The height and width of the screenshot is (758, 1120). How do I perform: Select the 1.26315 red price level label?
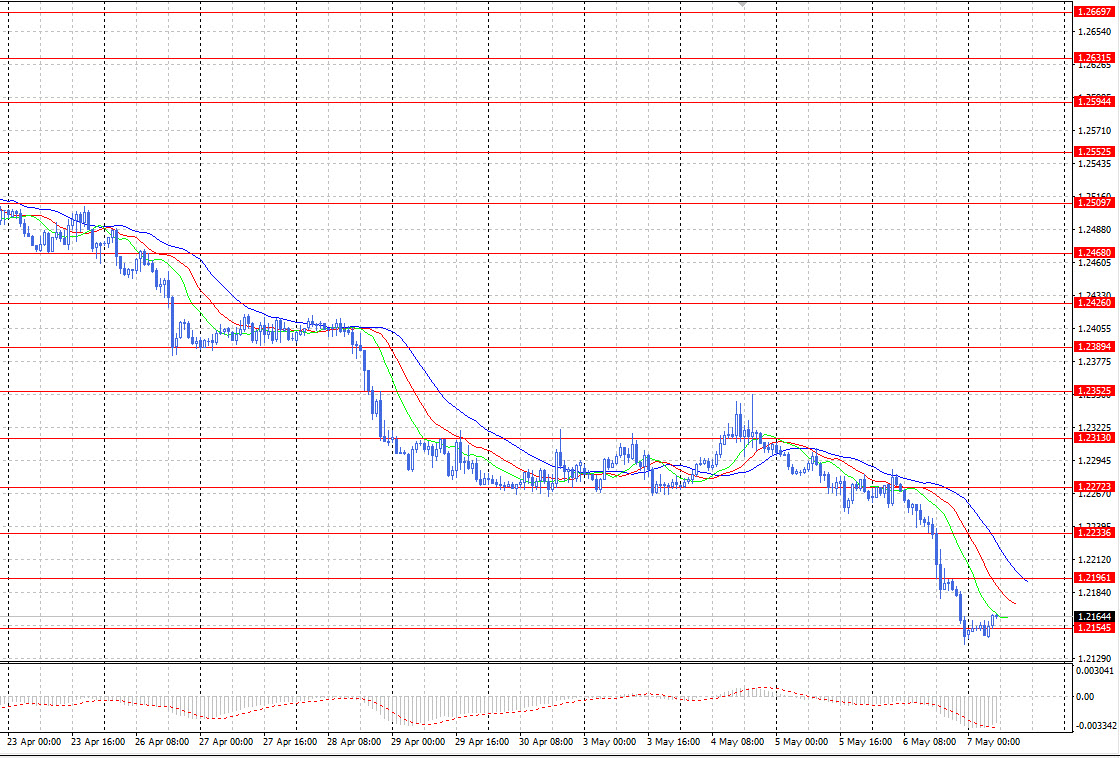[1094, 58]
